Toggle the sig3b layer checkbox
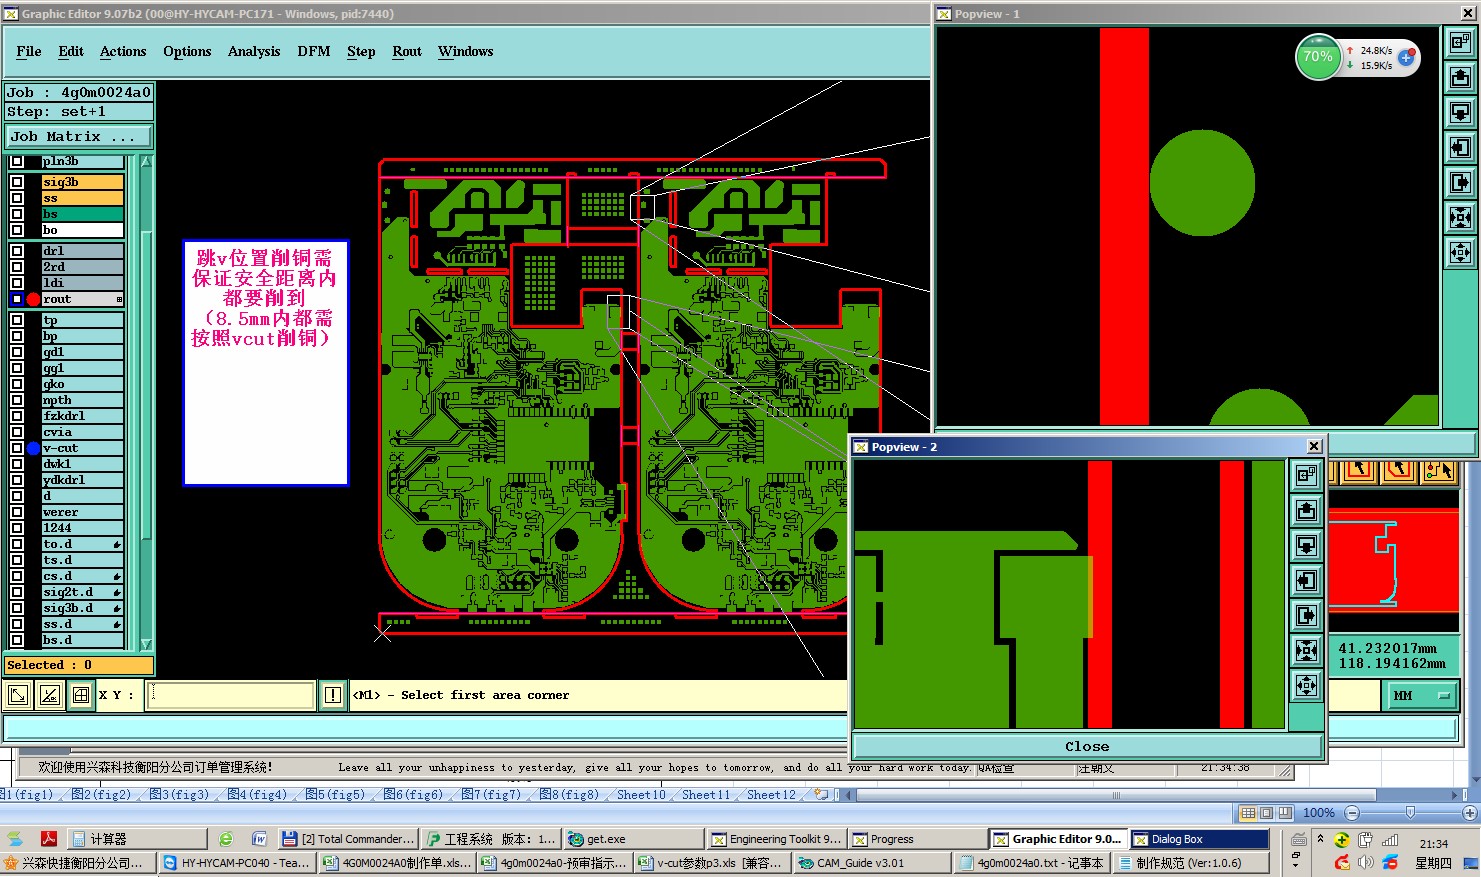 click(x=17, y=182)
